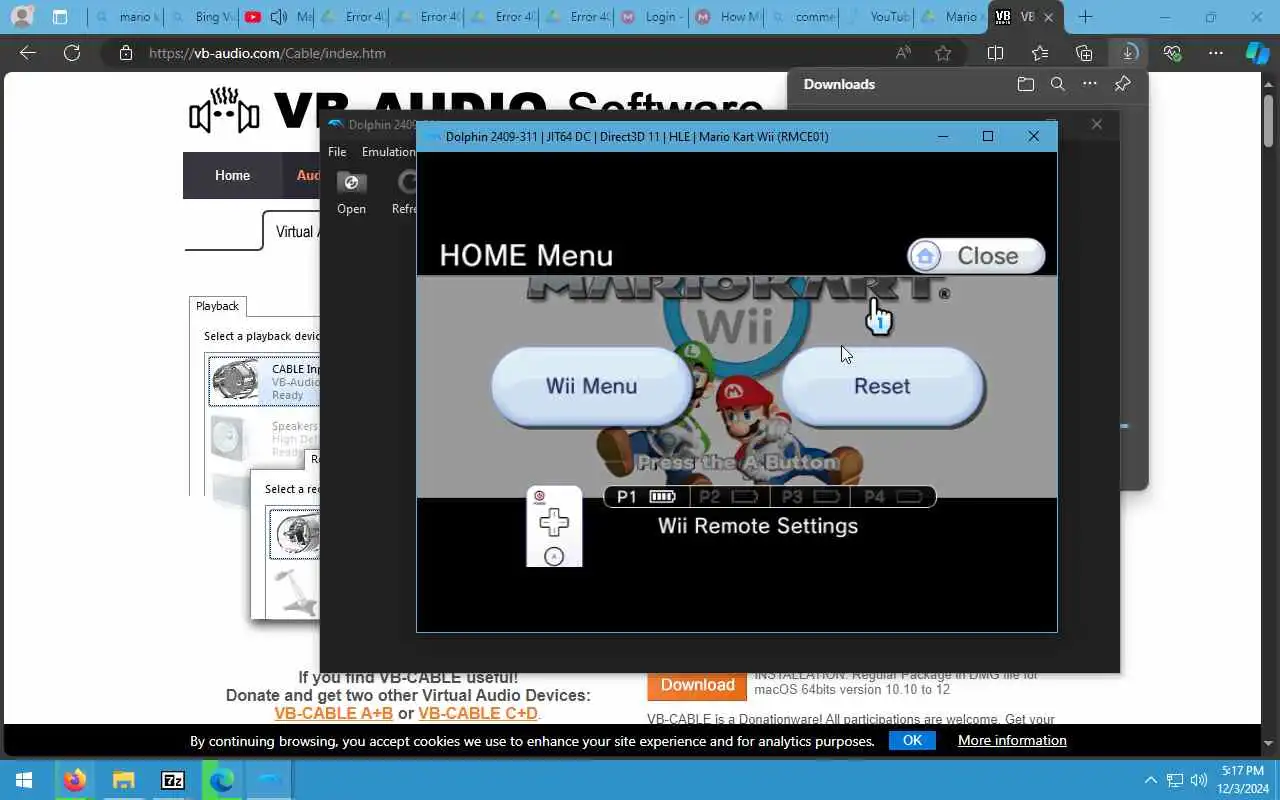Open File Explorer from the taskbar
Viewport: 1280px width, 800px height.
pos(123,780)
